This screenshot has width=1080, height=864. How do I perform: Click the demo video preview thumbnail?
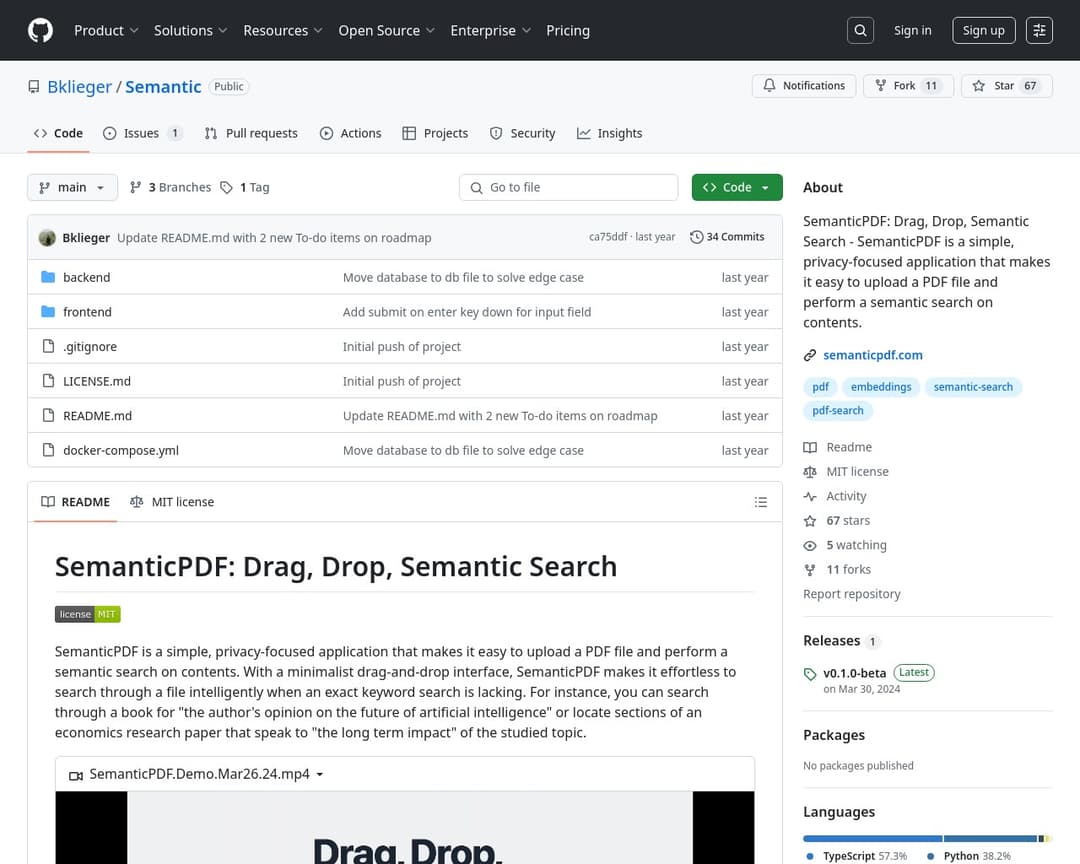pyautogui.click(x=405, y=827)
